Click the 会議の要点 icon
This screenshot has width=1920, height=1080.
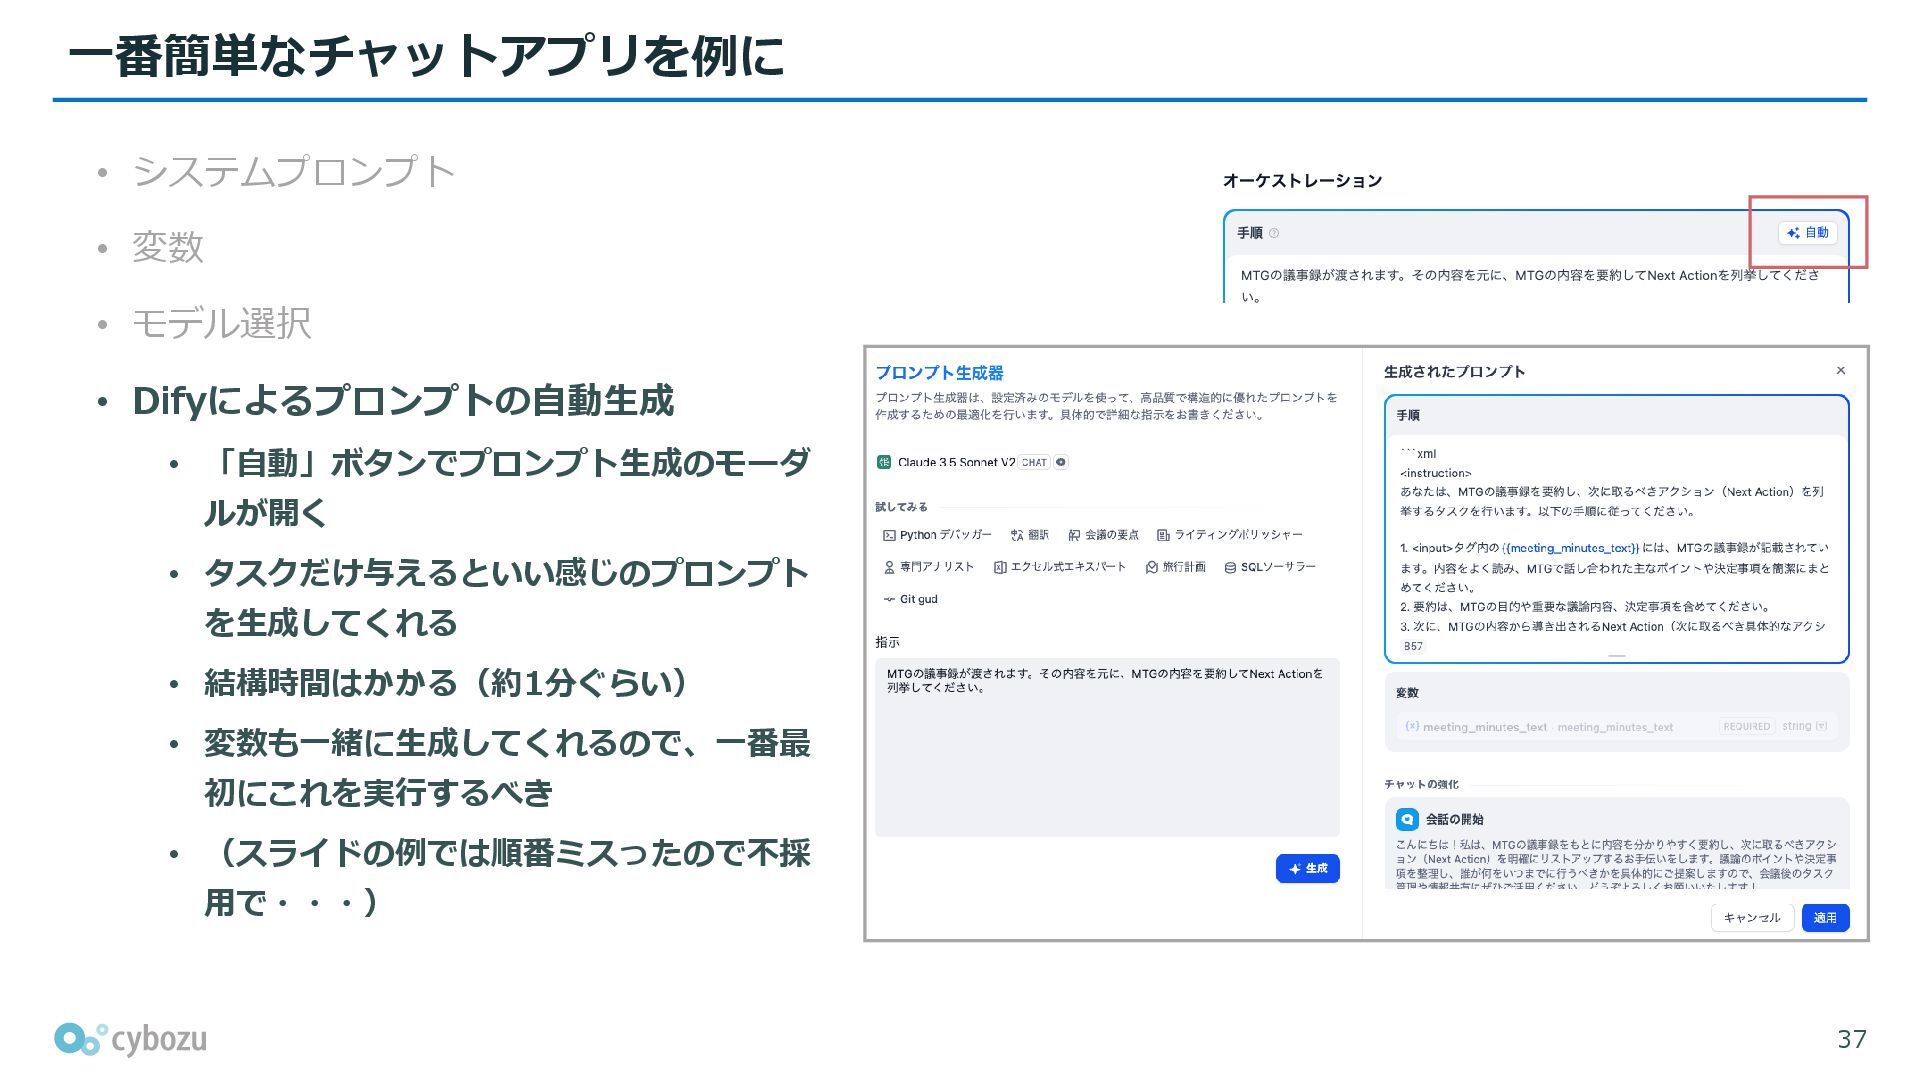coord(1074,535)
